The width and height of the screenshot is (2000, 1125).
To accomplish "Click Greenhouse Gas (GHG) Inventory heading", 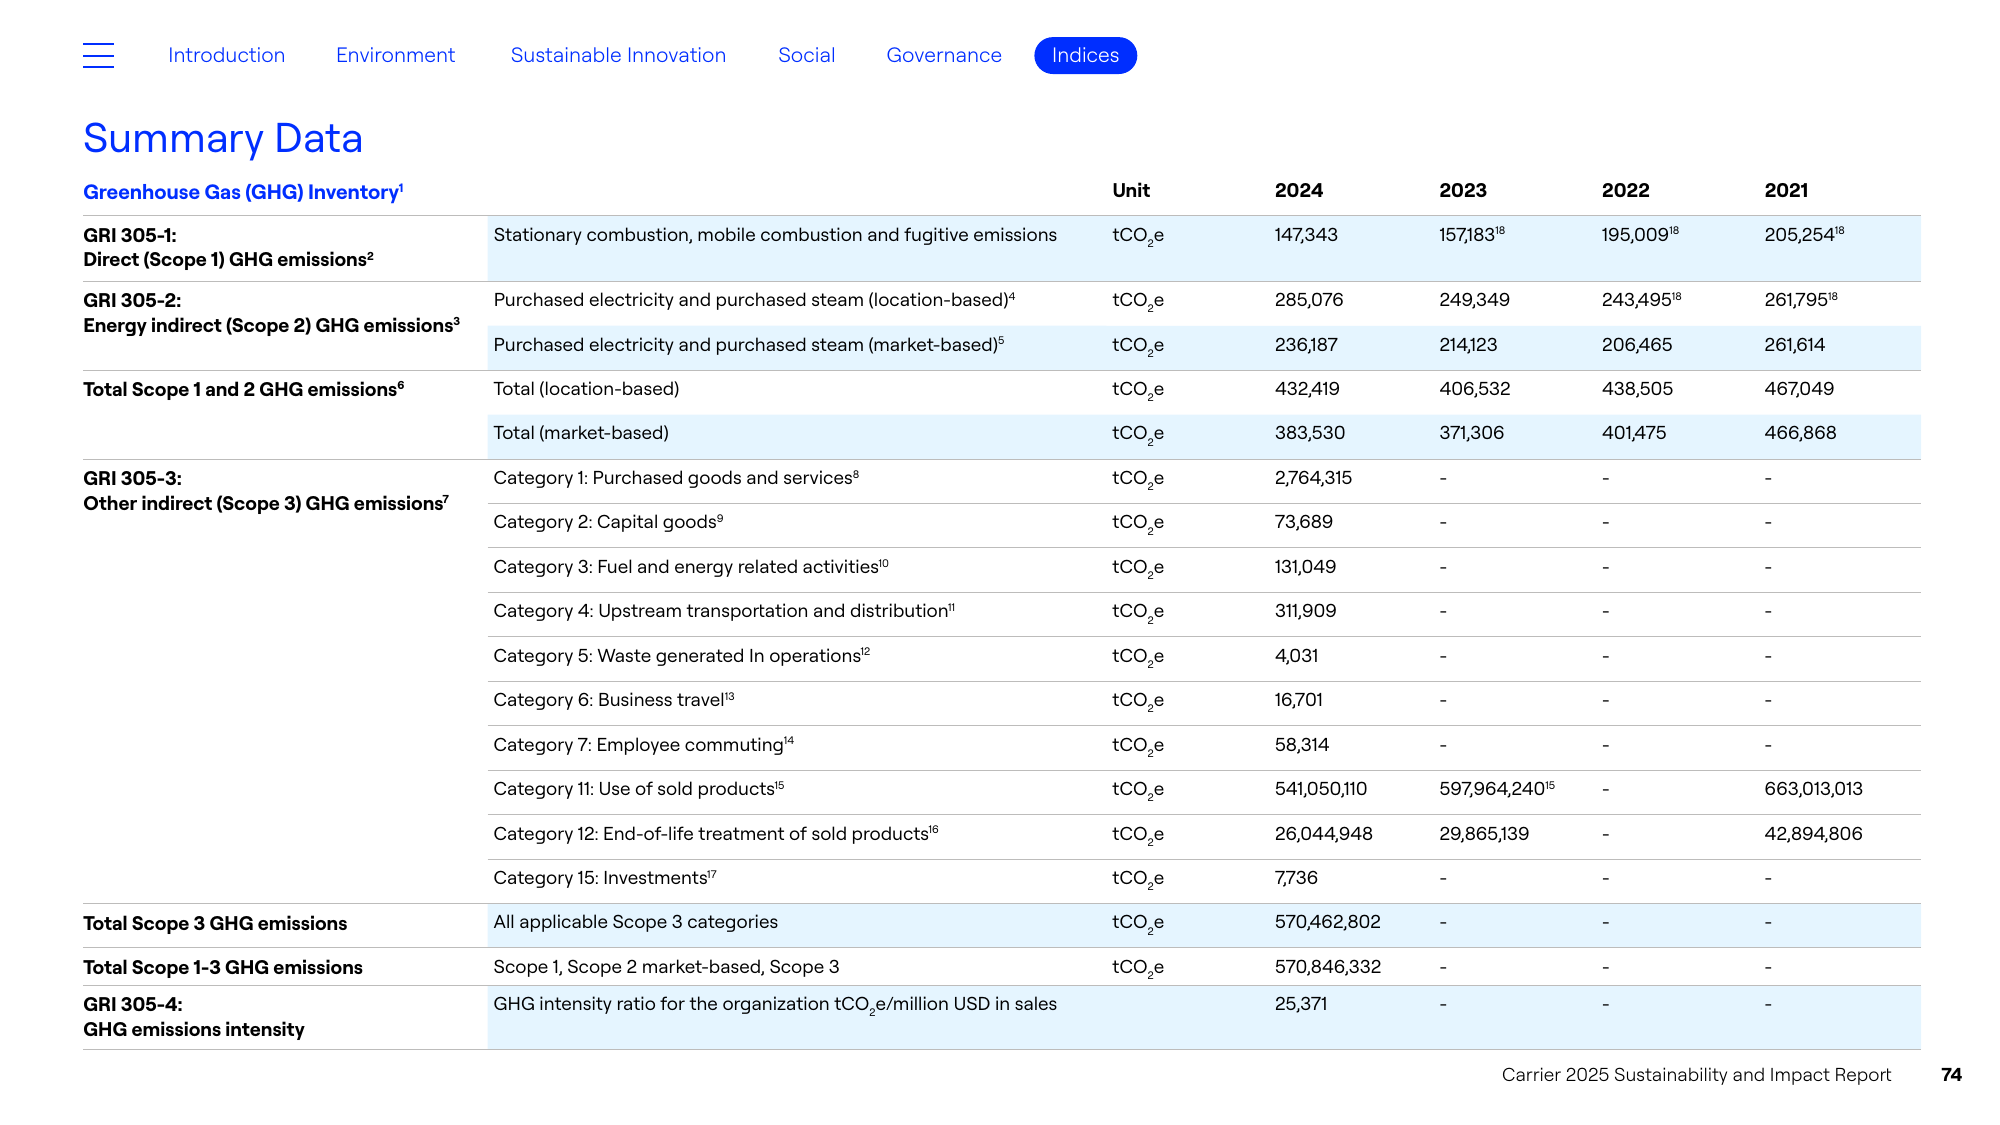I will [x=243, y=192].
